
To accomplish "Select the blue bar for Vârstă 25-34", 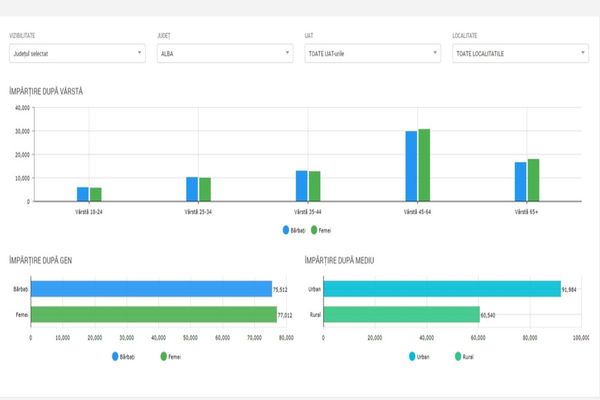I will point(192,189).
